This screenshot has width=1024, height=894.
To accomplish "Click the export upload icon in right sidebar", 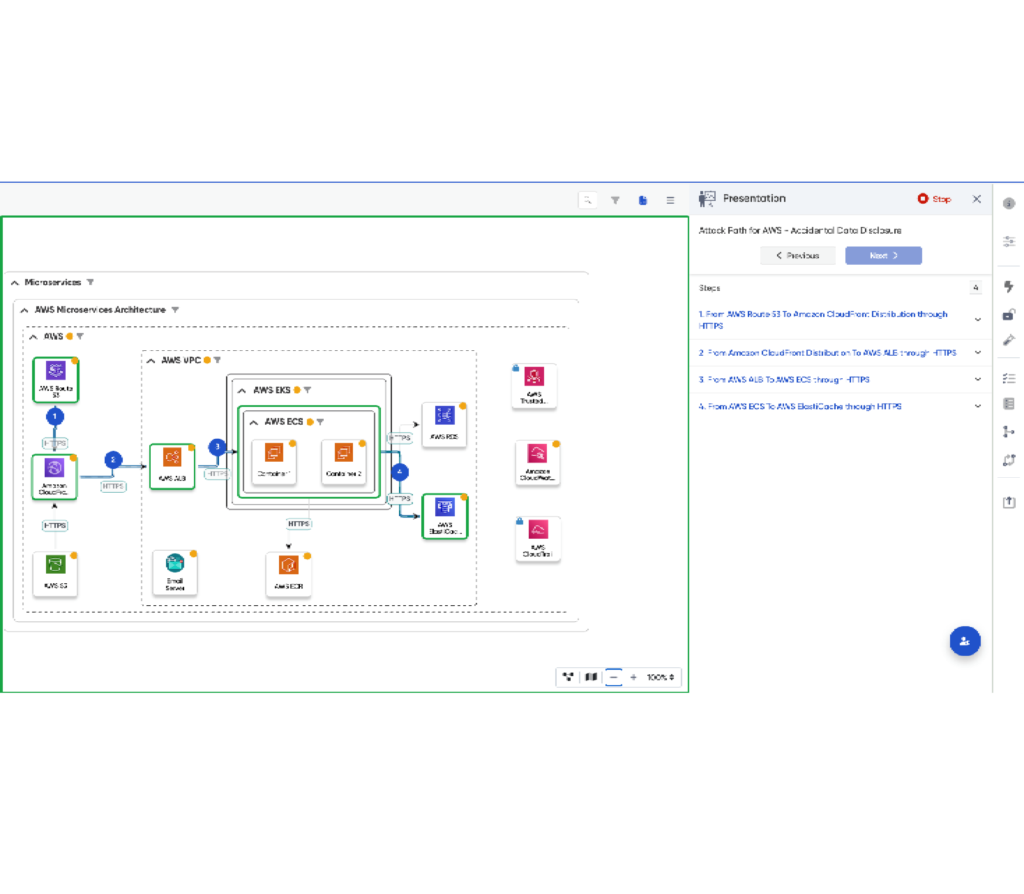I will [1009, 502].
